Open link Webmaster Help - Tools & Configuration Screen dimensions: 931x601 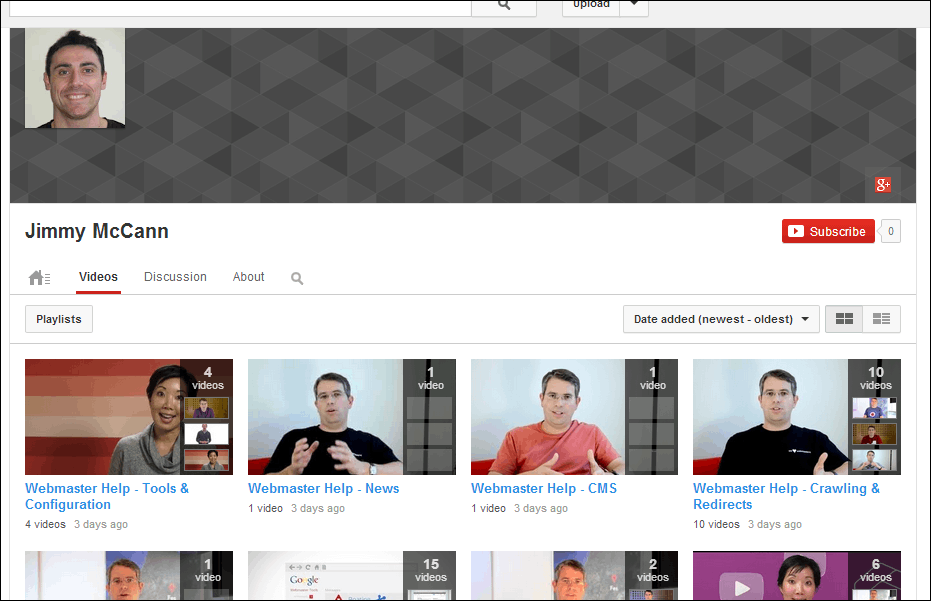(107, 496)
